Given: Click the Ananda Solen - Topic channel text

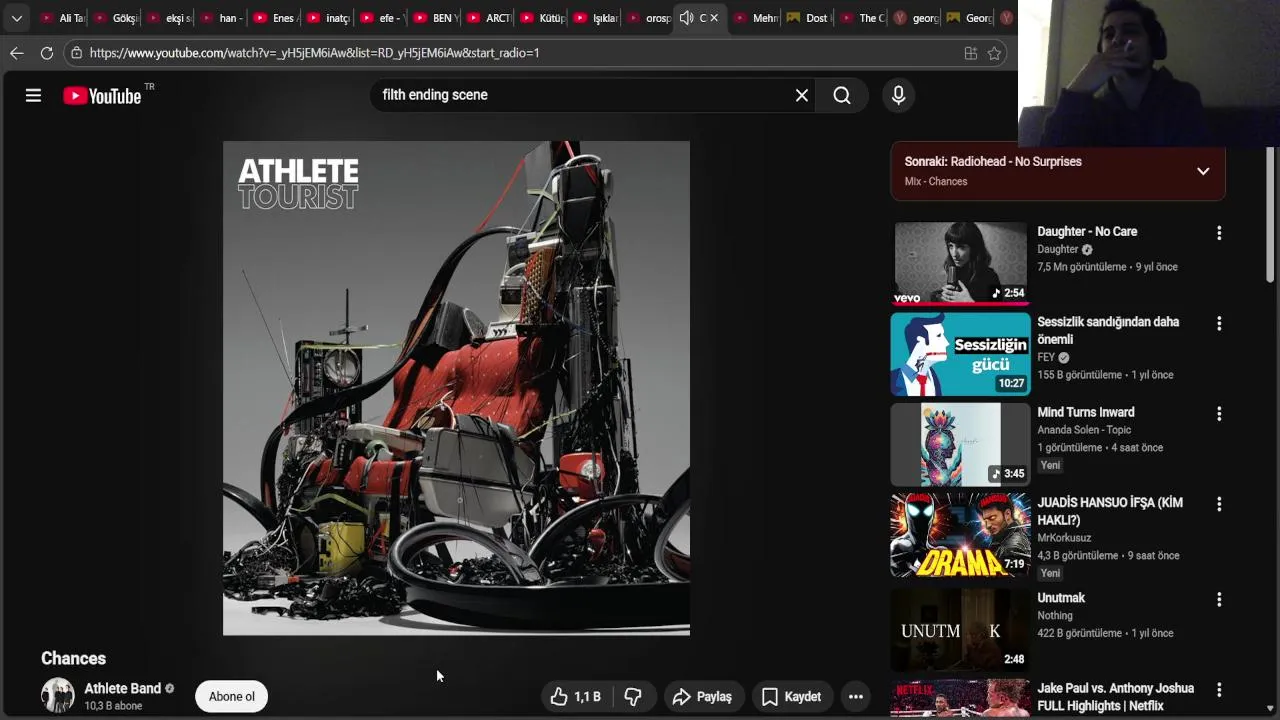Looking at the screenshot, I should click(1084, 430).
